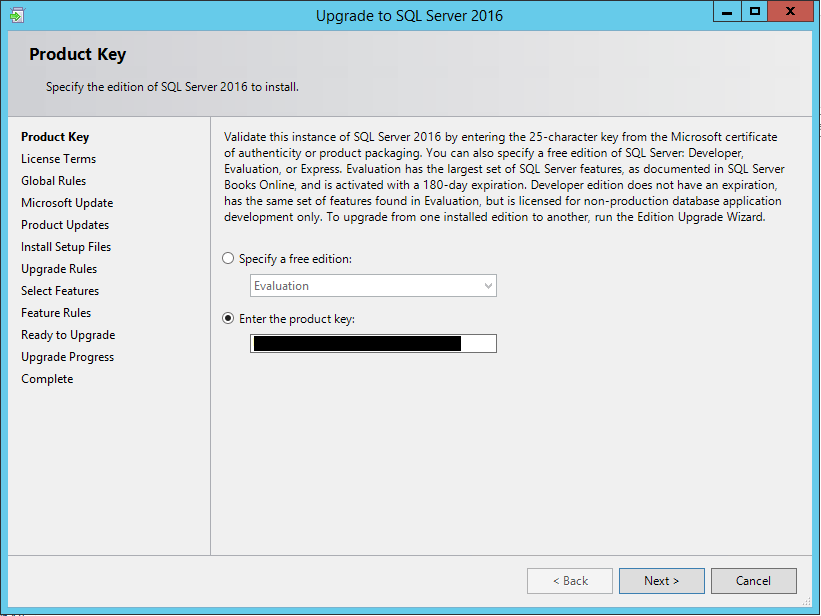Image resolution: width=821 pixels, height=616 pixels.
Task: Select the Complete step
Action: click(x=46, y=378)
